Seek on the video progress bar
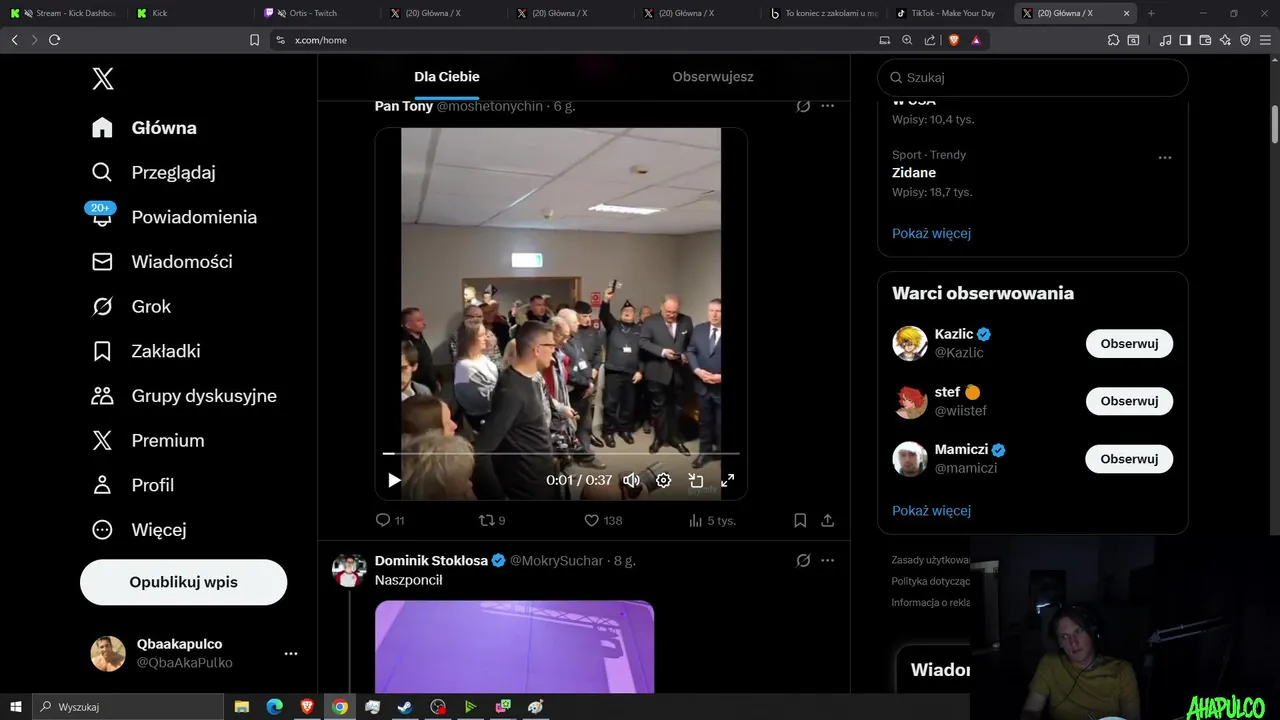The height and width of the screenshot is (720, 1280). (561, 454)
